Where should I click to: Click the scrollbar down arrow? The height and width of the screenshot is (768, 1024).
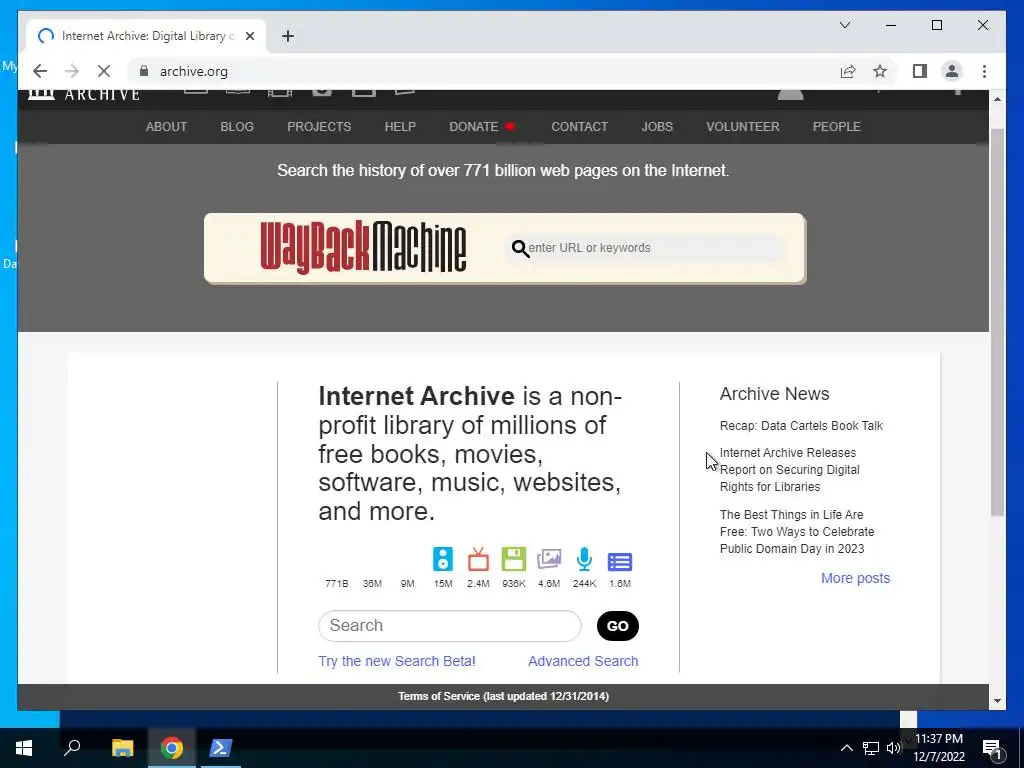(997, 701)
